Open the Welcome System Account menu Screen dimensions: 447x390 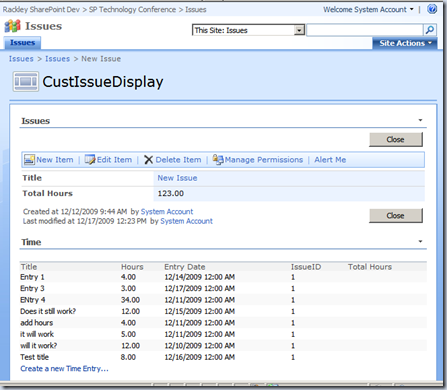[368, 10]
